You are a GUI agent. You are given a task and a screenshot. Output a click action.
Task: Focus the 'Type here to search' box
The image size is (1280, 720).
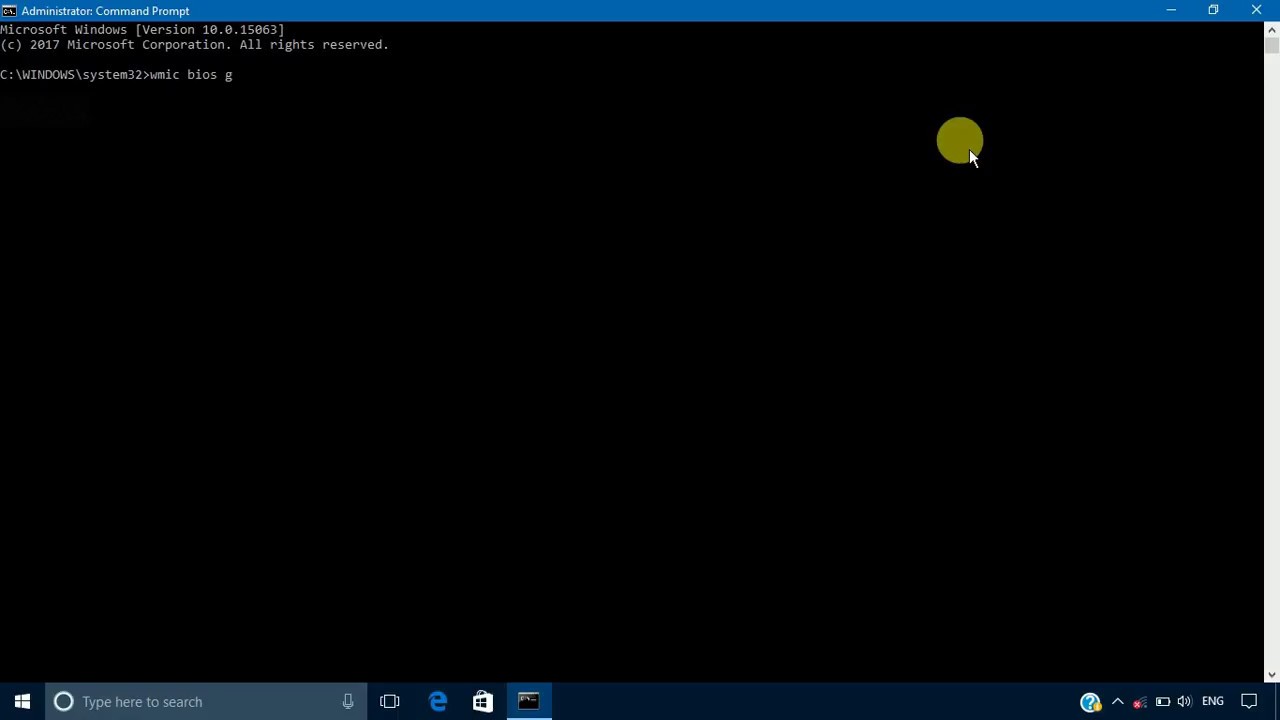point(207,701)
